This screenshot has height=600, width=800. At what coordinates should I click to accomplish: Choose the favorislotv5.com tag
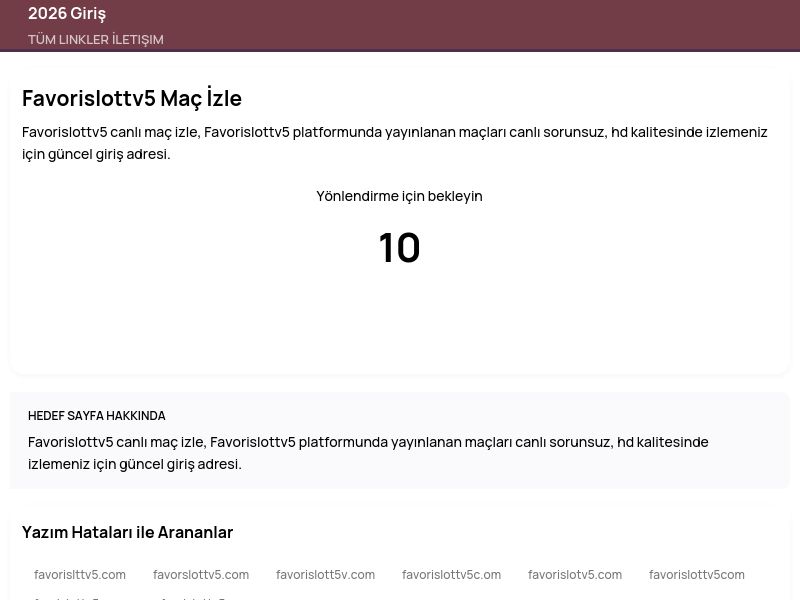point(575,574)
